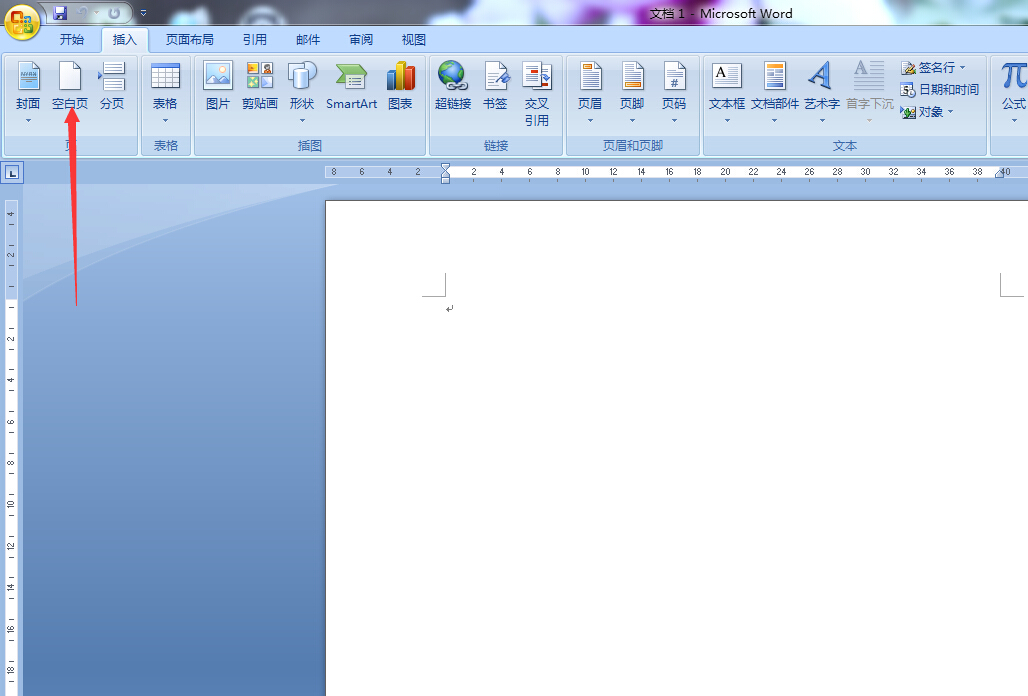Image resolution: width=1028 pixels, height=696 pixels.
Task: Click the 分页 page break icon
Action: coord(112,85)
